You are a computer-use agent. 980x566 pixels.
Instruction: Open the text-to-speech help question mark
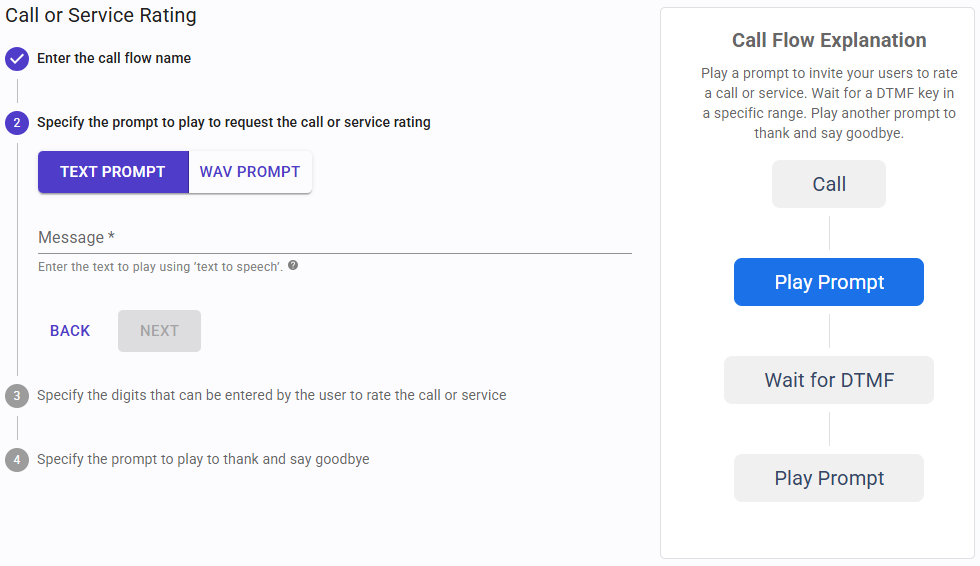pyautogui.click(x=293, y=266)
